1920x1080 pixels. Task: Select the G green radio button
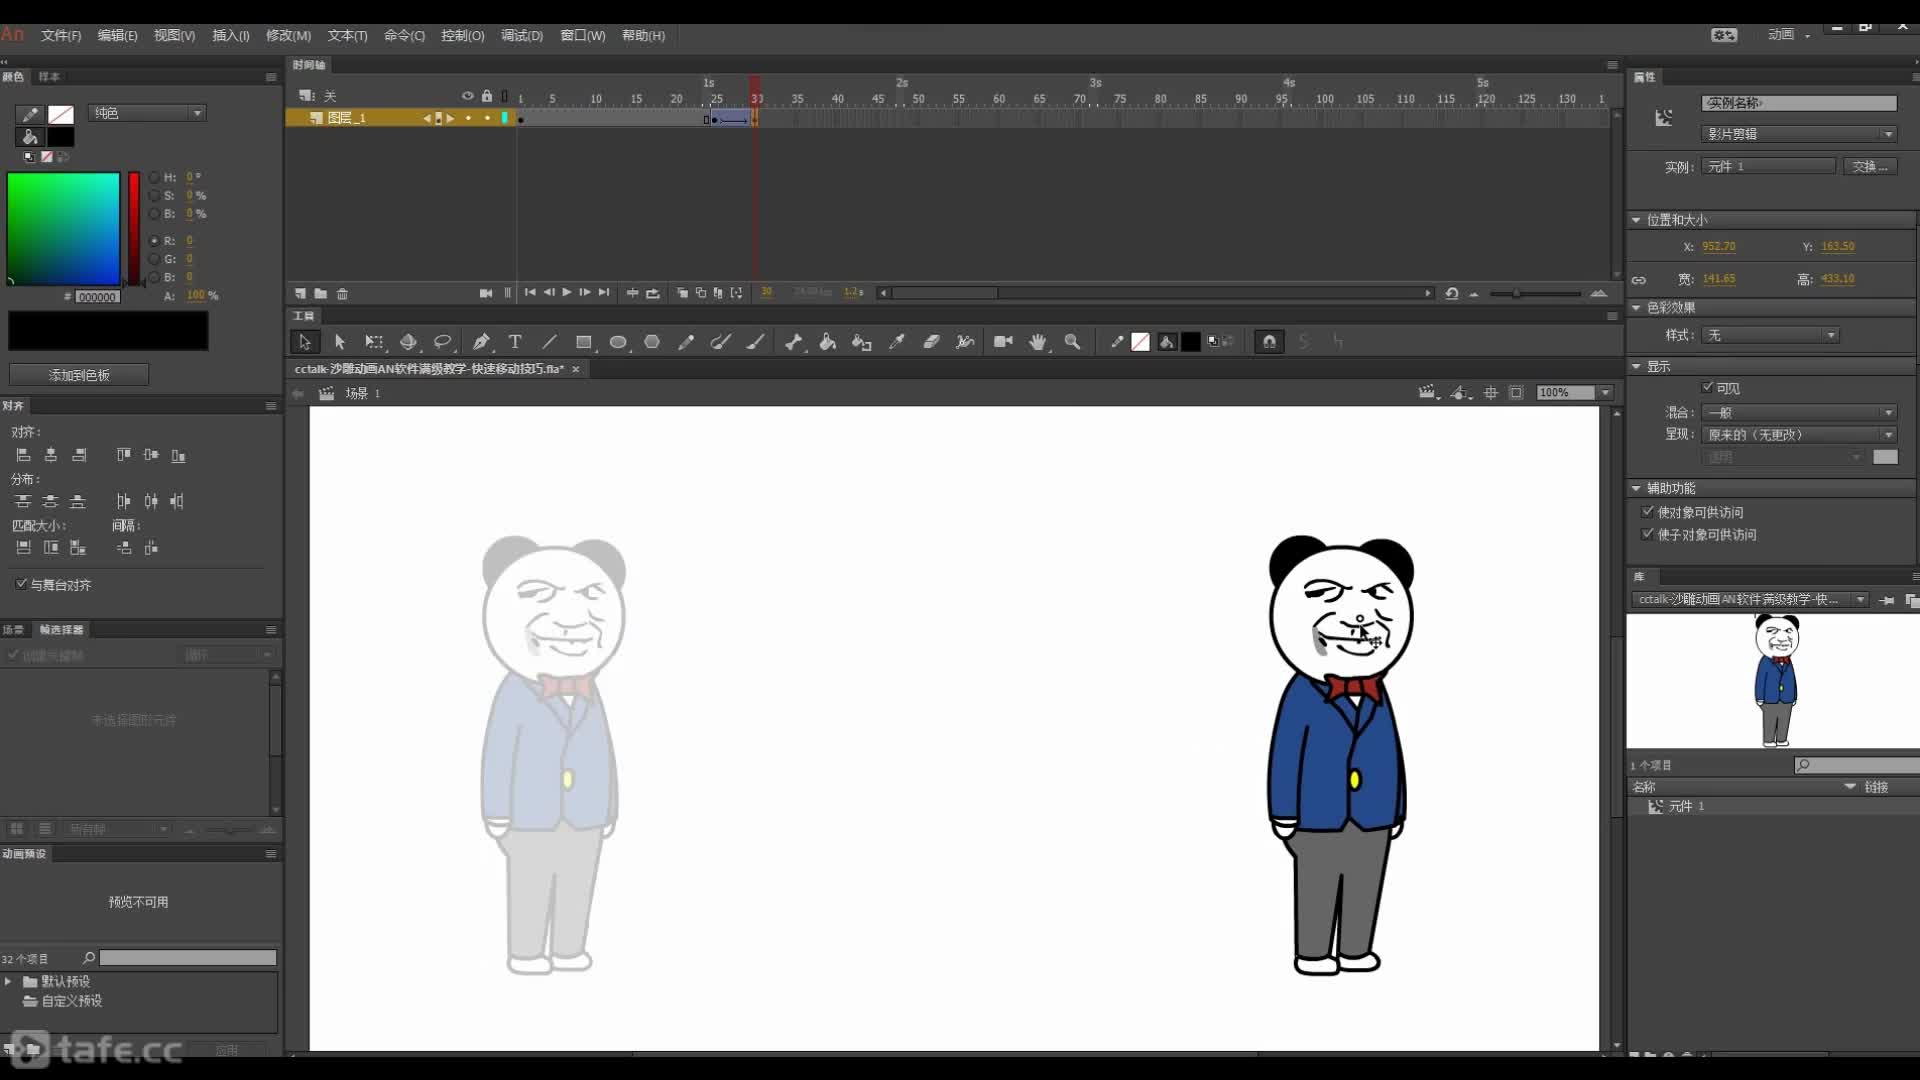click(154, 259)
